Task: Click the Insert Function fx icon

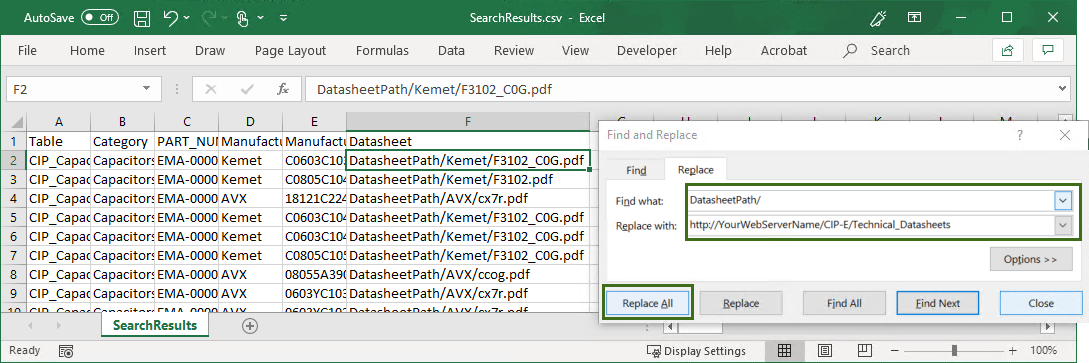Action: (283, 89)
